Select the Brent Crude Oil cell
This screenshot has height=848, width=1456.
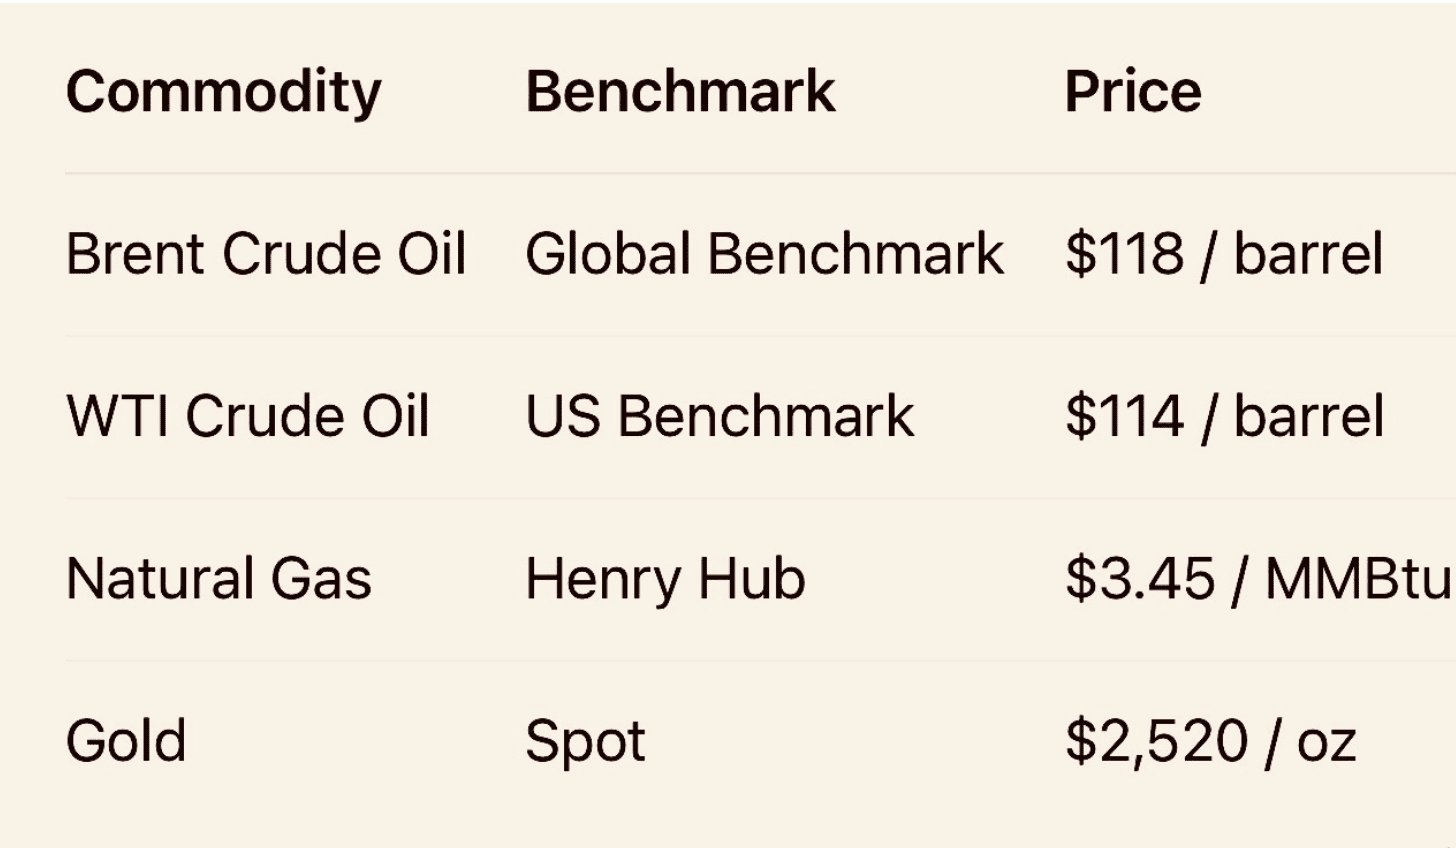[266, 254]
